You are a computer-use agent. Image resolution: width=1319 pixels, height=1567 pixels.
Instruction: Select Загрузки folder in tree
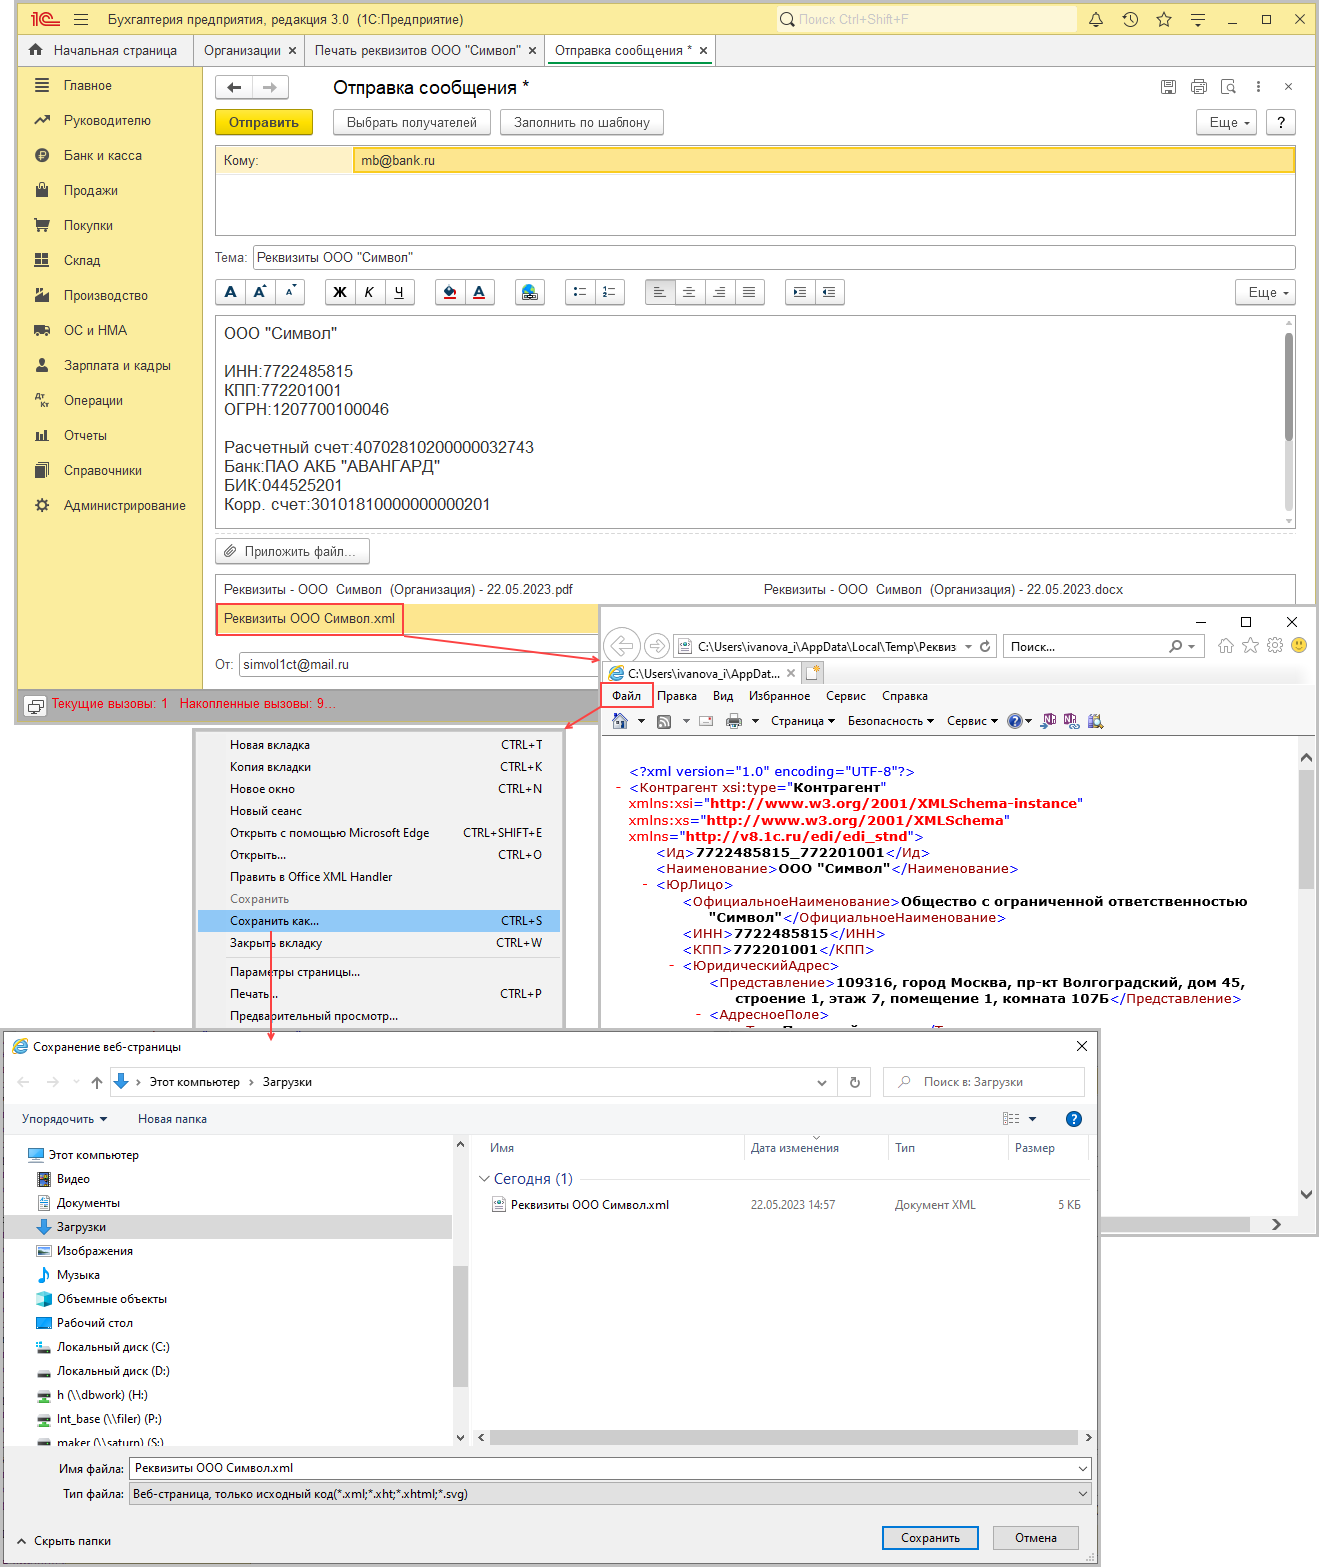(x=228, y=1227)
